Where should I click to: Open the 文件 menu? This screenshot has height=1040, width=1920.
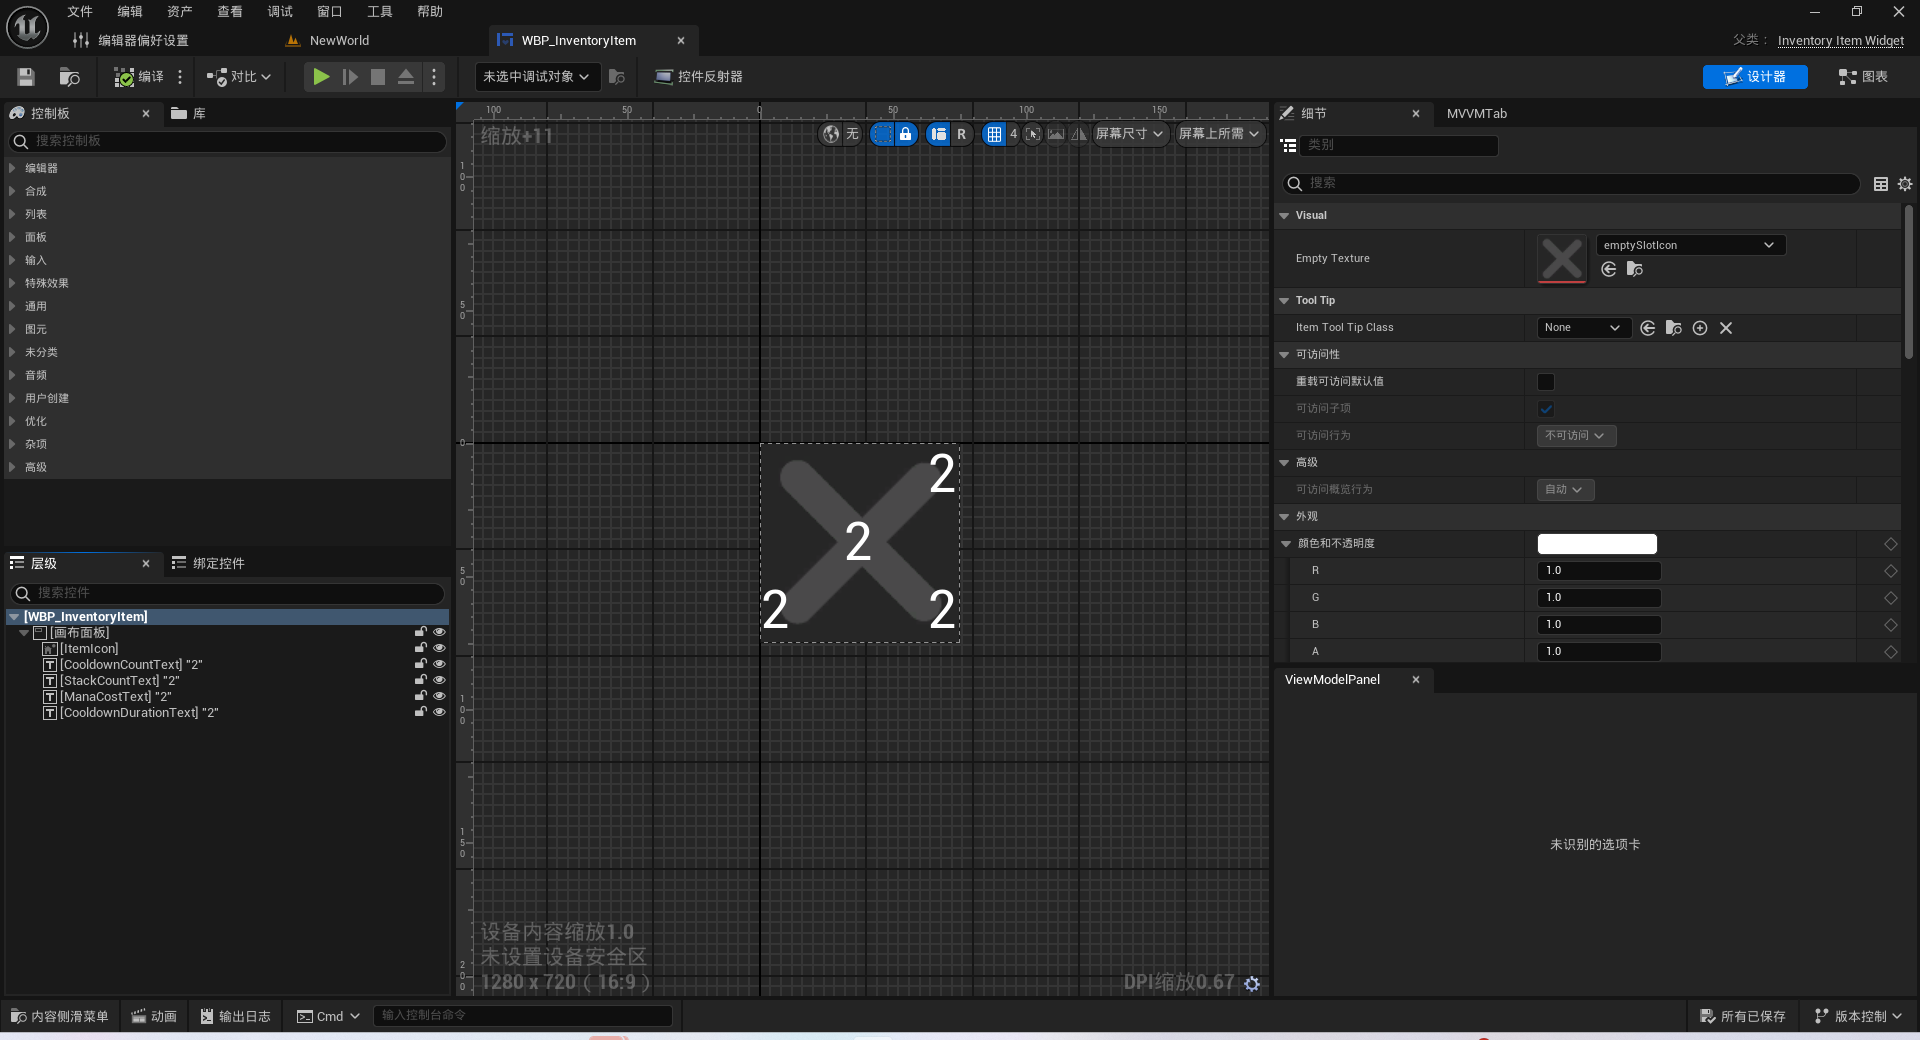pos(80,11)
